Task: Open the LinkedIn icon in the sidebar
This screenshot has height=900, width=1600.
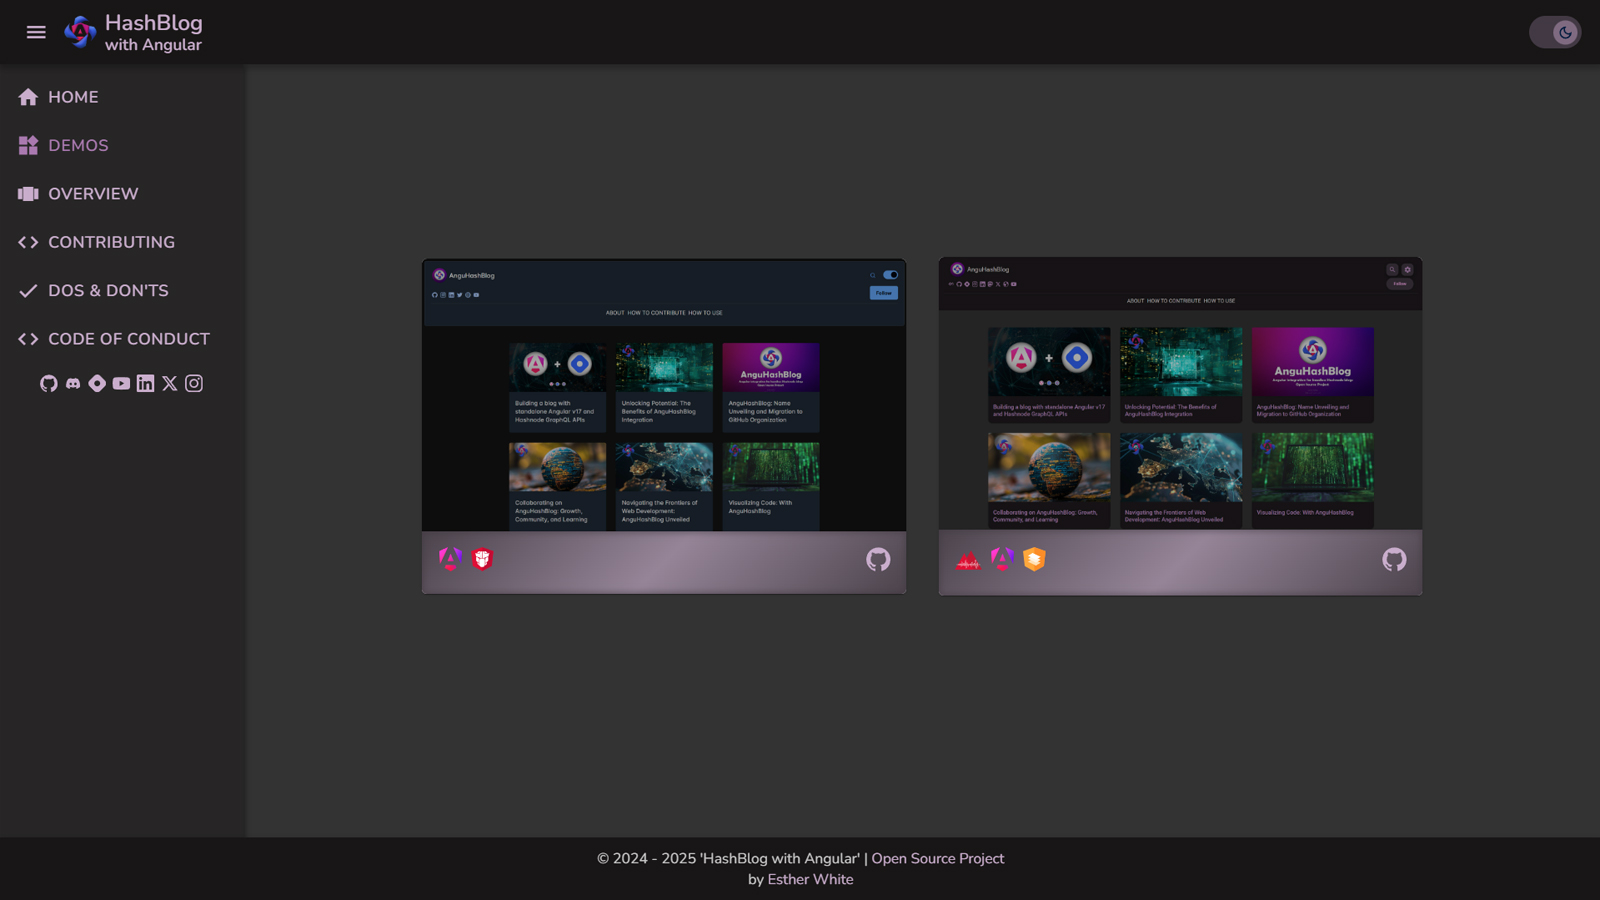Action: click(x=145, y=384)
